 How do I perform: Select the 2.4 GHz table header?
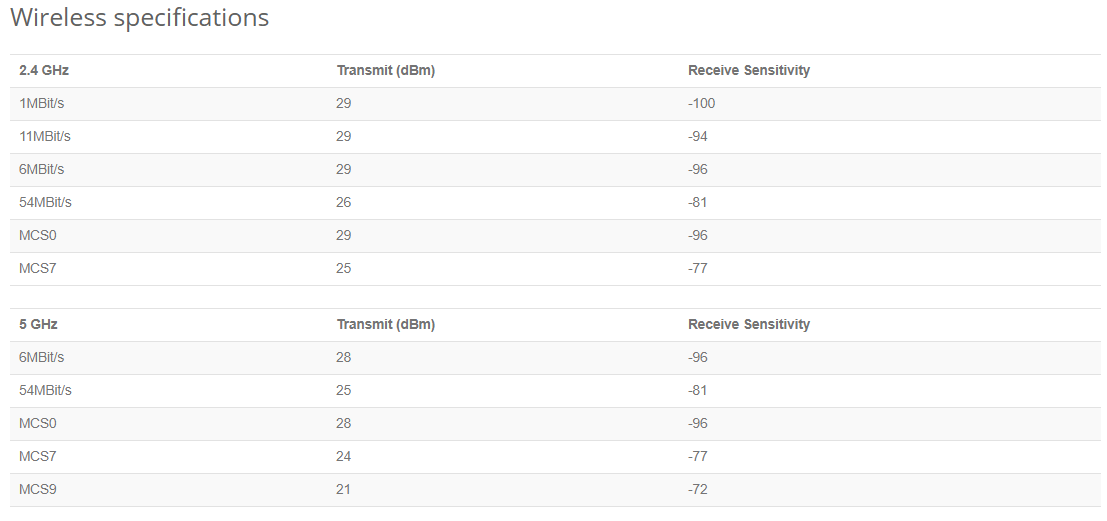(44, 71)
